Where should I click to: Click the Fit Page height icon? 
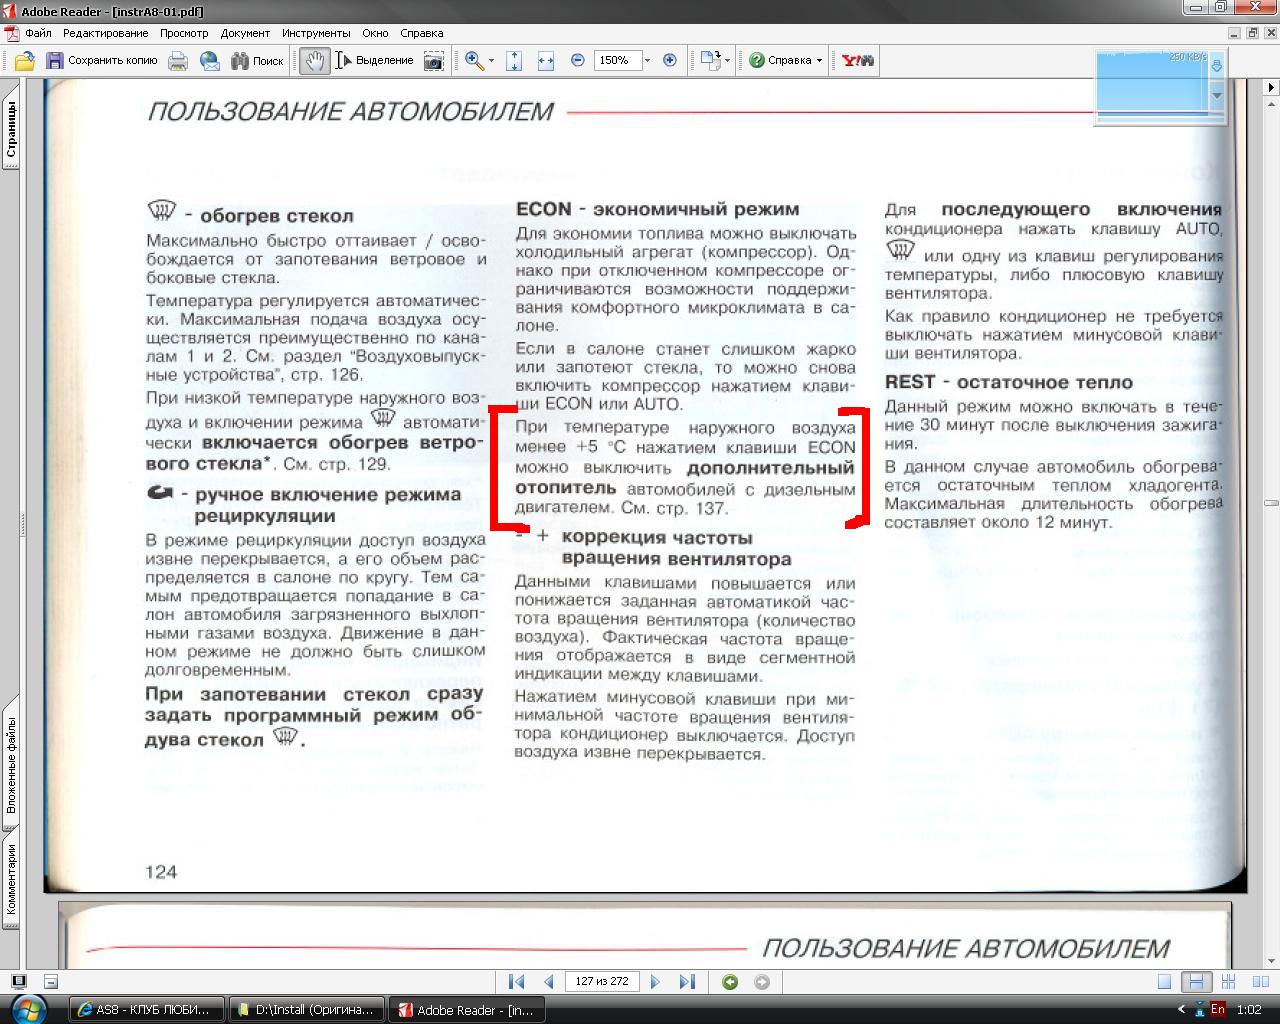point(514,61)
